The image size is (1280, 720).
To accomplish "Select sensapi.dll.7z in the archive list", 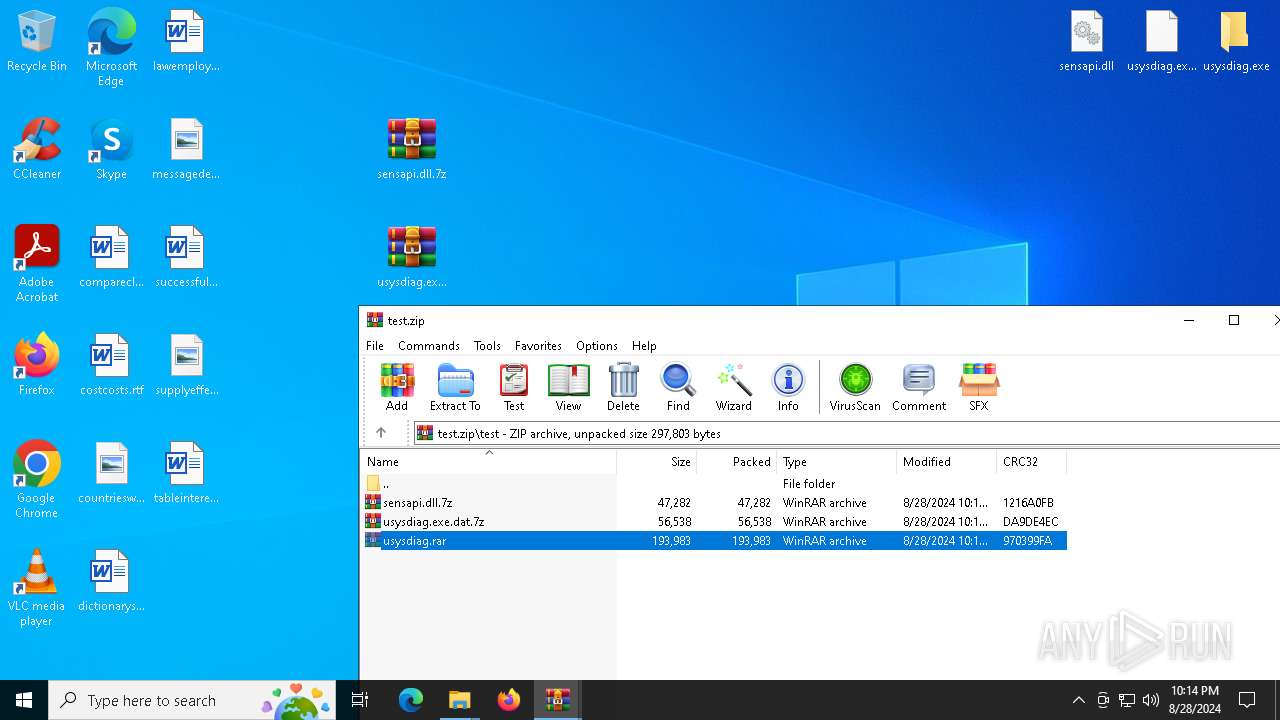I will pyautogui.click(x=714, y=502).
